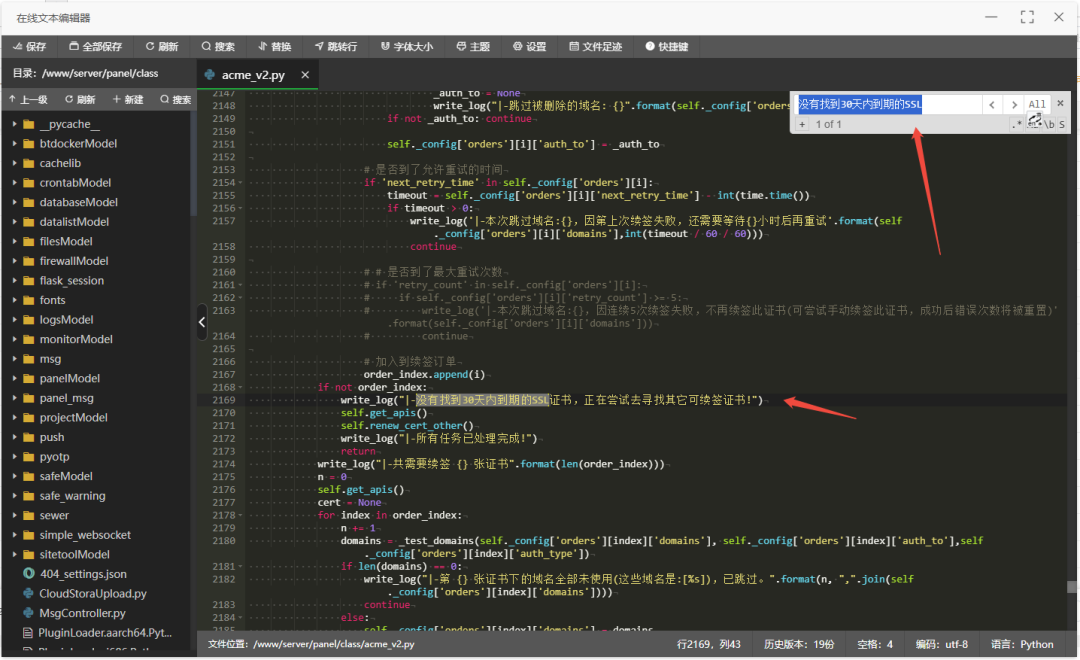The image size is (1080, 660).
Task: Open the 404_settings.json file
Action: pos(83,574)
